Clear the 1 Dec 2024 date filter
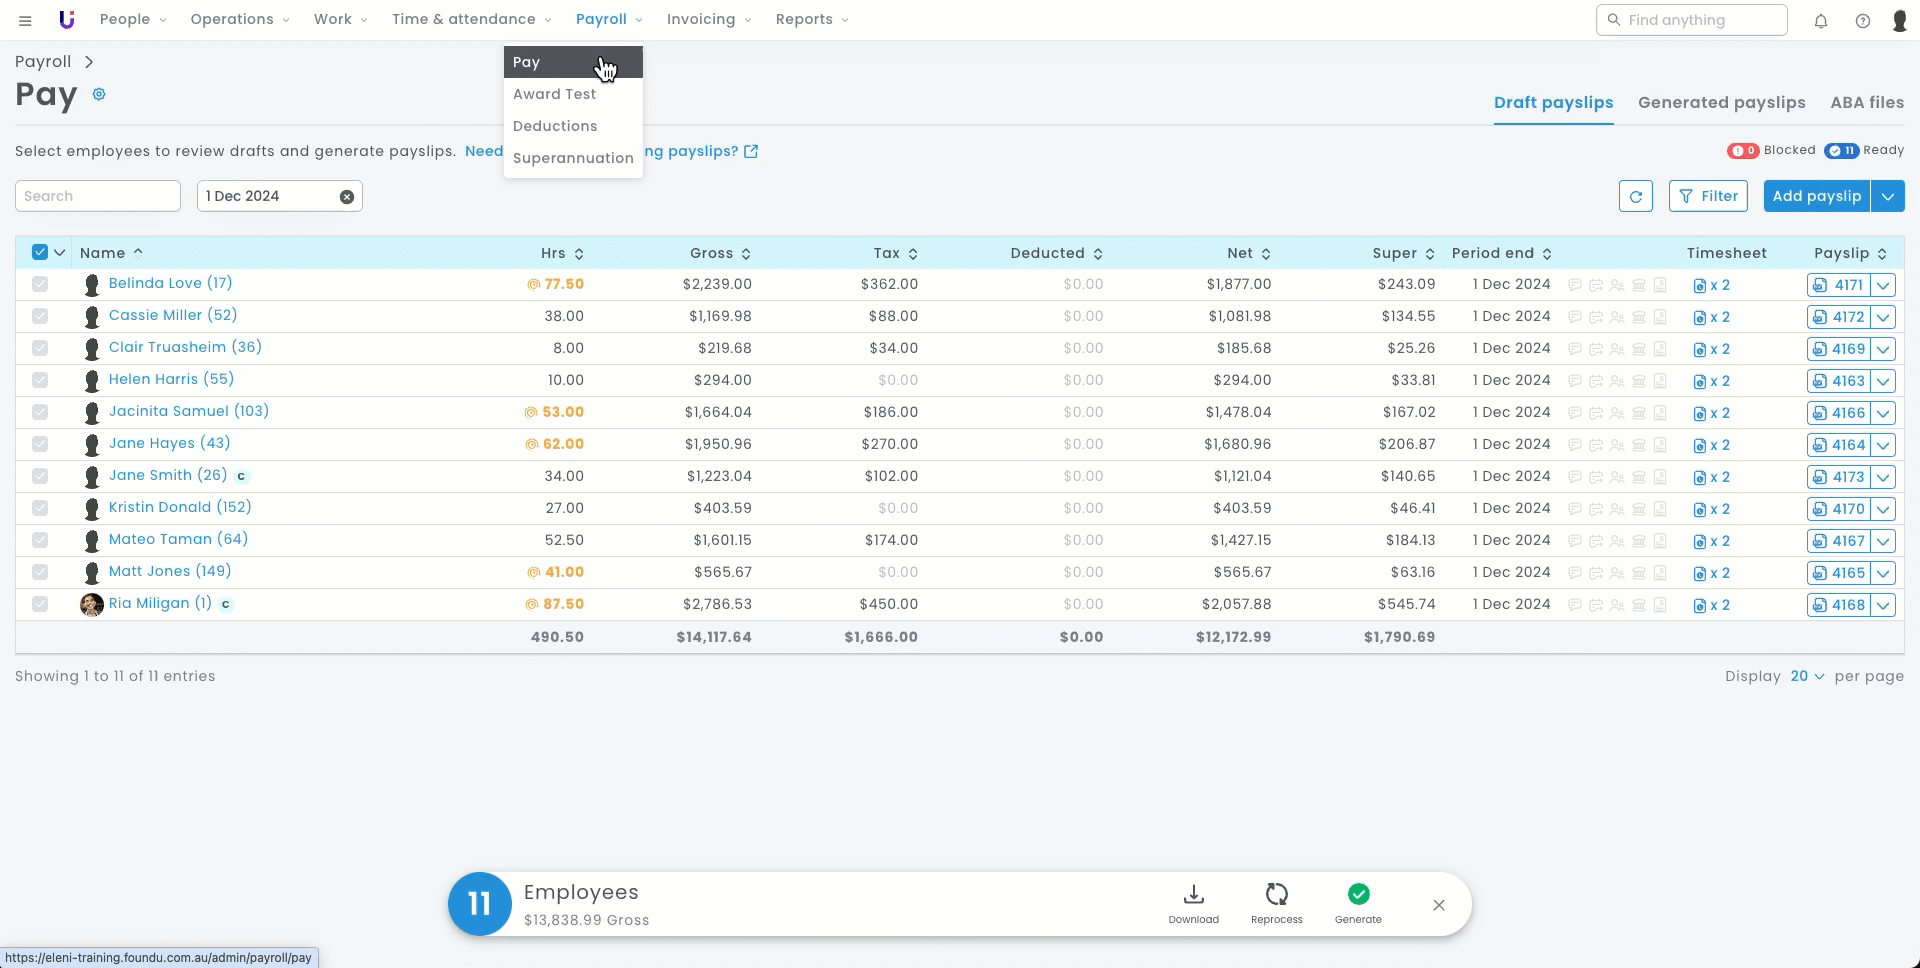Screen dimensions: 1920x968 click(347, 197)
